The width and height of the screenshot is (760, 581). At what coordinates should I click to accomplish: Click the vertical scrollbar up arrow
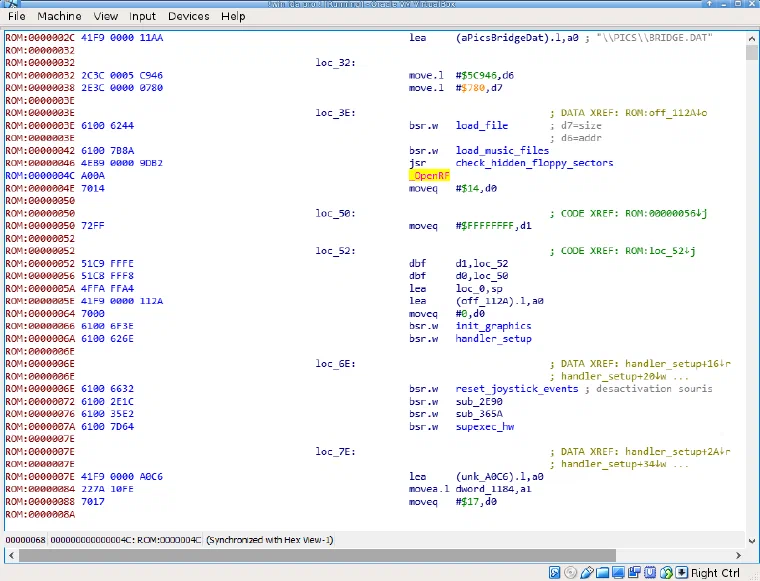point(751,38)
